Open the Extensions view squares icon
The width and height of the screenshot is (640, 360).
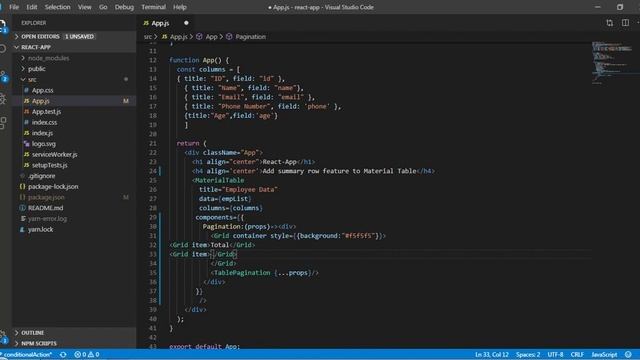pos(2,123)
